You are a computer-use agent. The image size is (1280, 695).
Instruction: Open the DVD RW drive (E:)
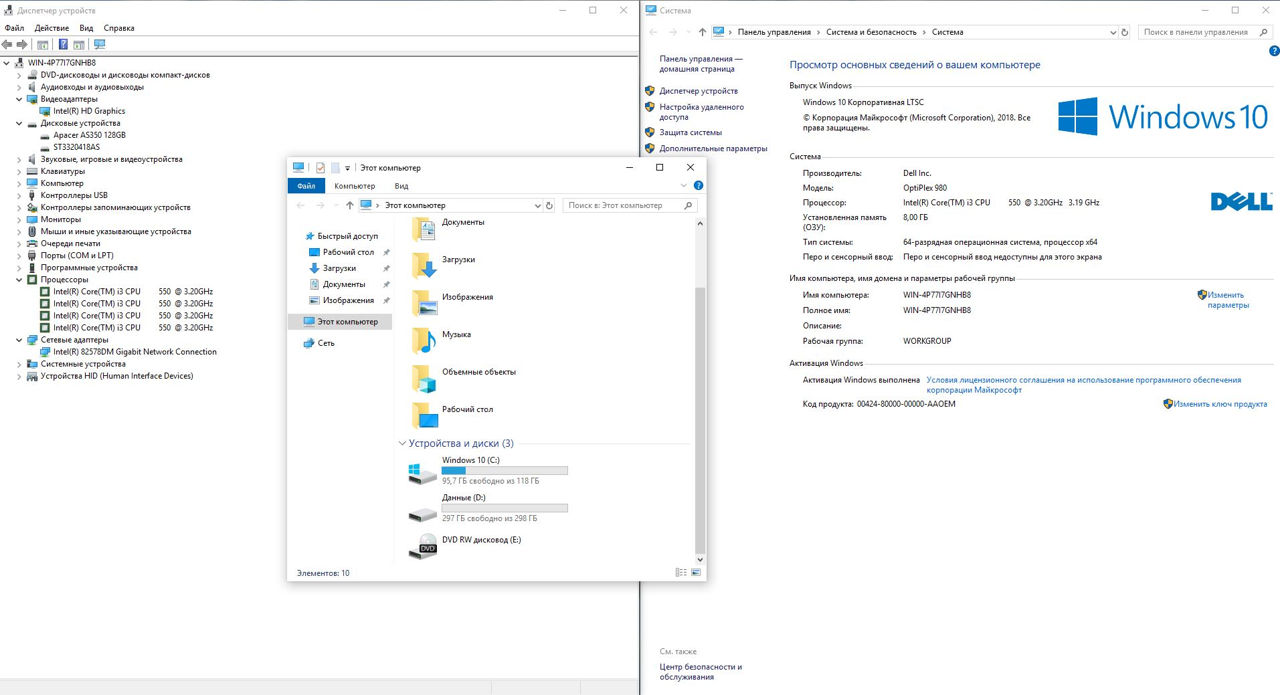pyautogui.click(x=481, y=540)
